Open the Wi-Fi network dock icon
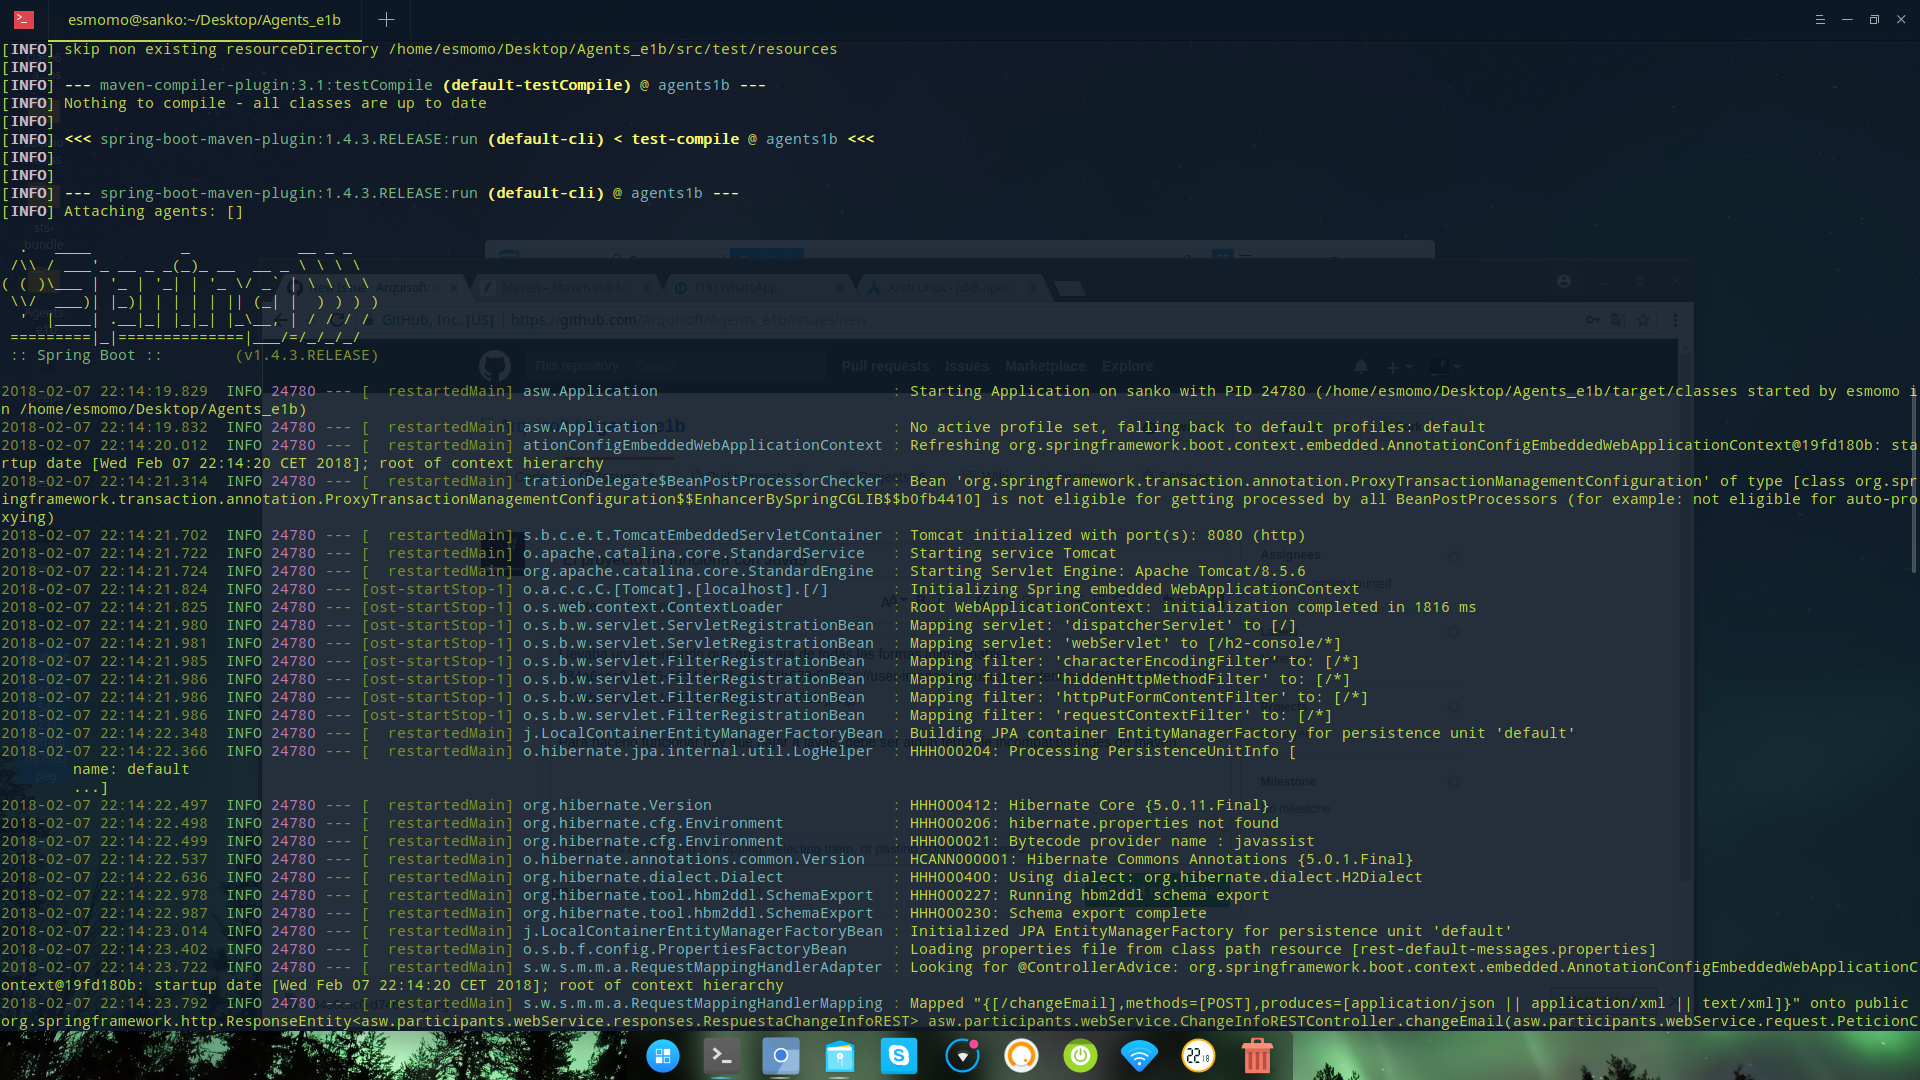The height and width of the screenshot is (1080, 1920). (x=1139, y=1055)
